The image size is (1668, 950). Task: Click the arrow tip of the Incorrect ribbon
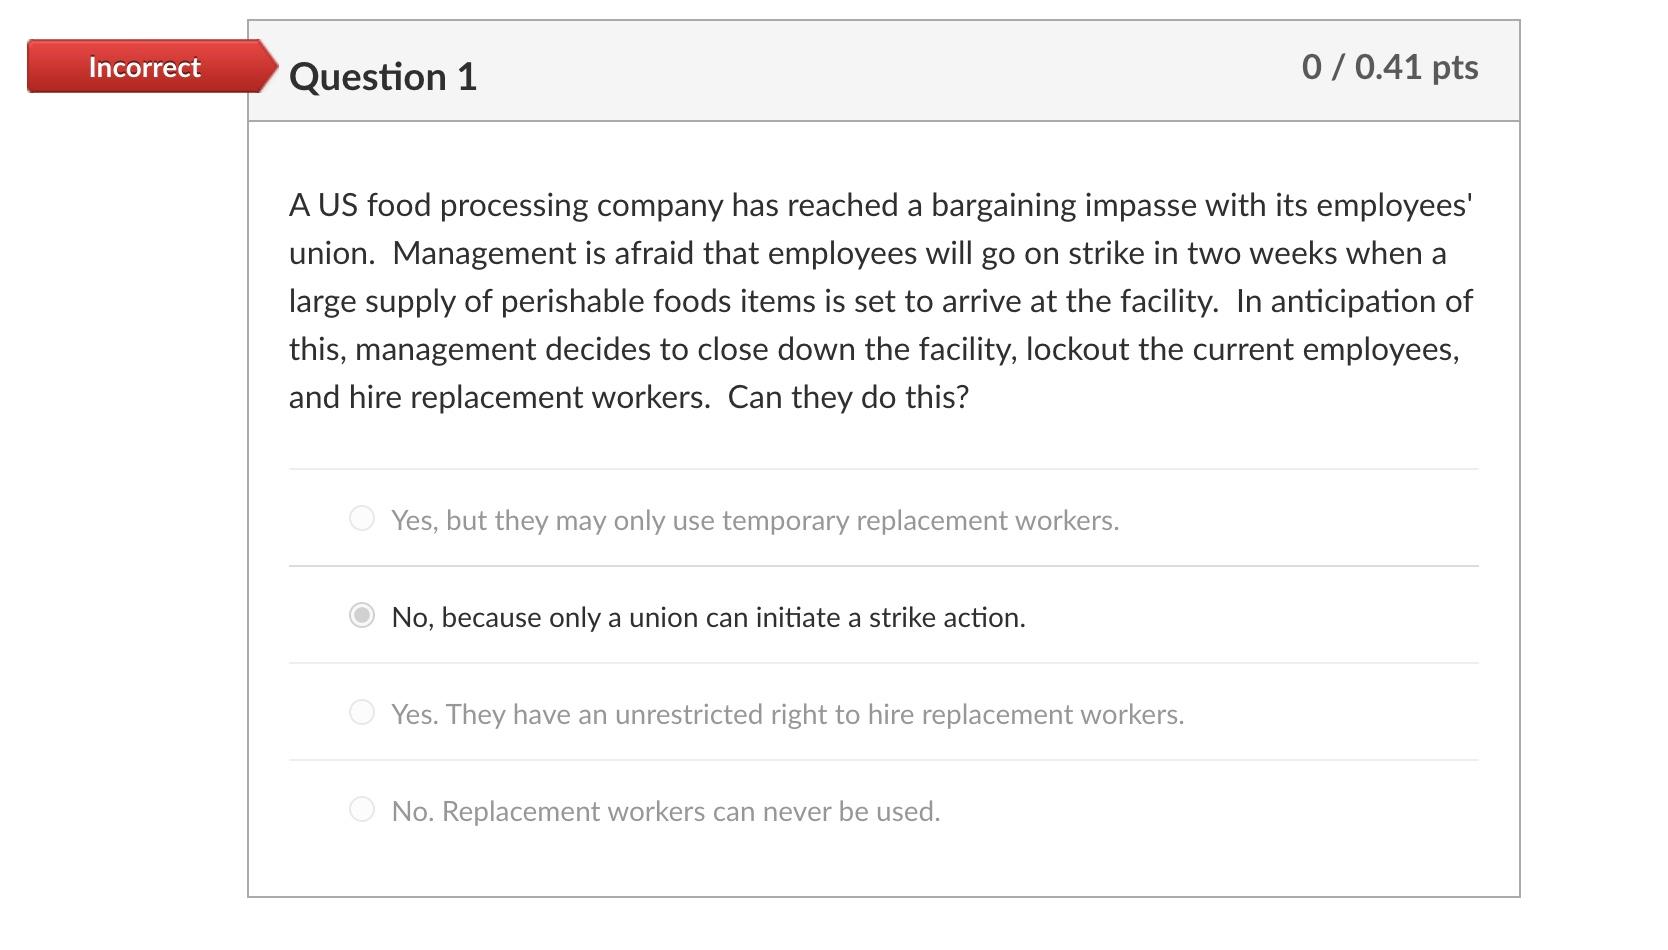(x=272, y=67)
